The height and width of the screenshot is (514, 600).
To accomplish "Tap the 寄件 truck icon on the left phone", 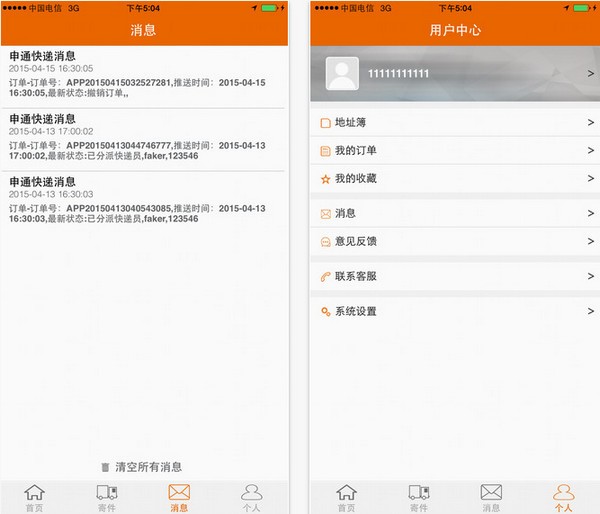I will click(107, 492).
